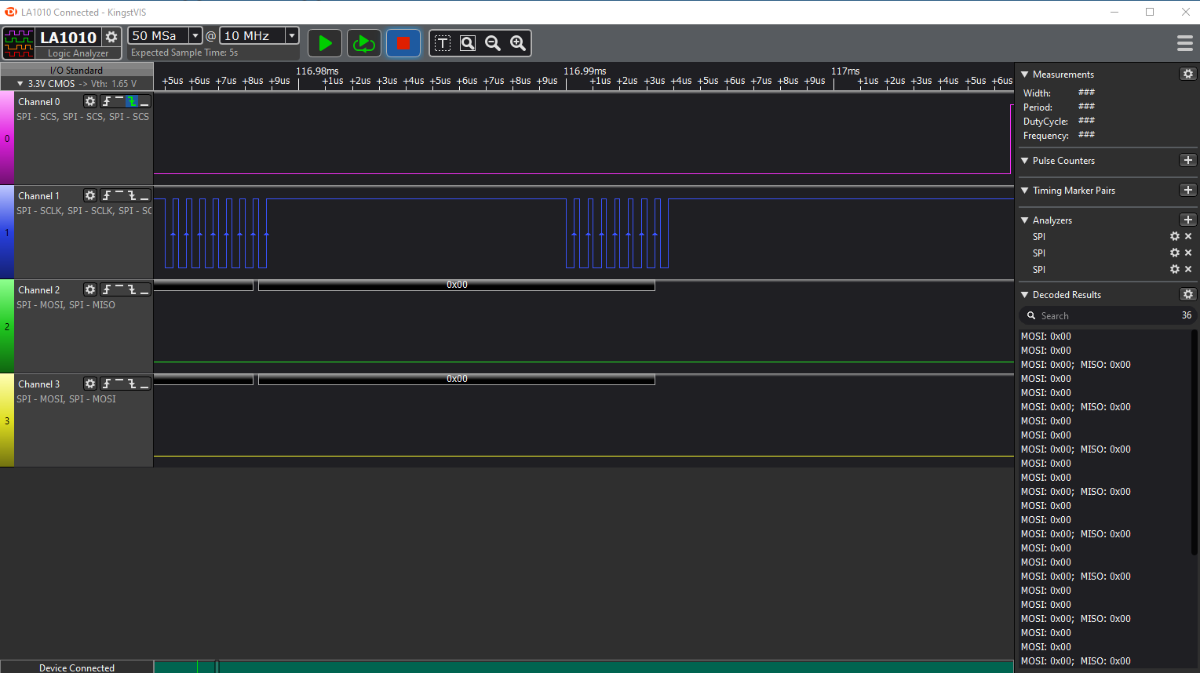Image resolution: width=1200 pixels, height=673 pixels.
Task: Open the hamburger main menu
Action: [x=1185, y=43]
